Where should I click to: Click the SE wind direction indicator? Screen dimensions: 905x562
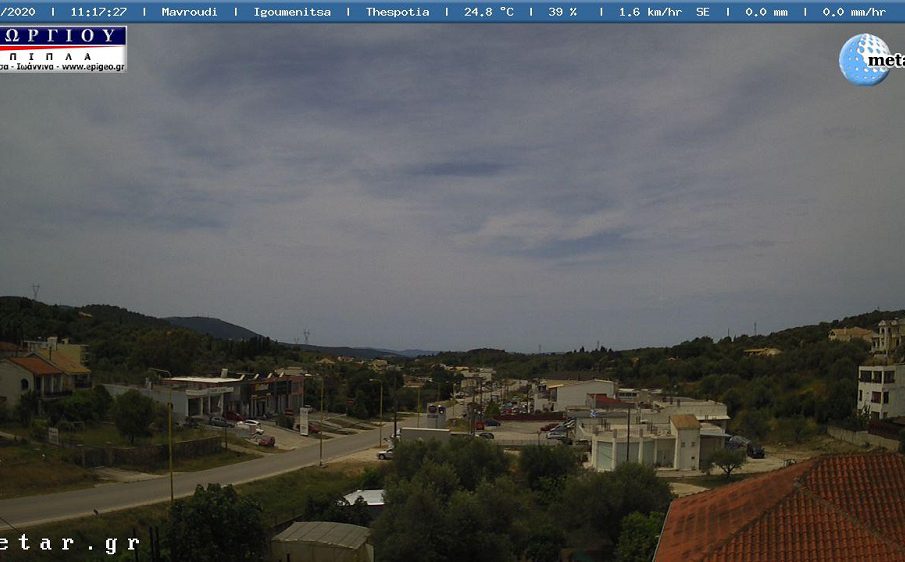point(702,12)
